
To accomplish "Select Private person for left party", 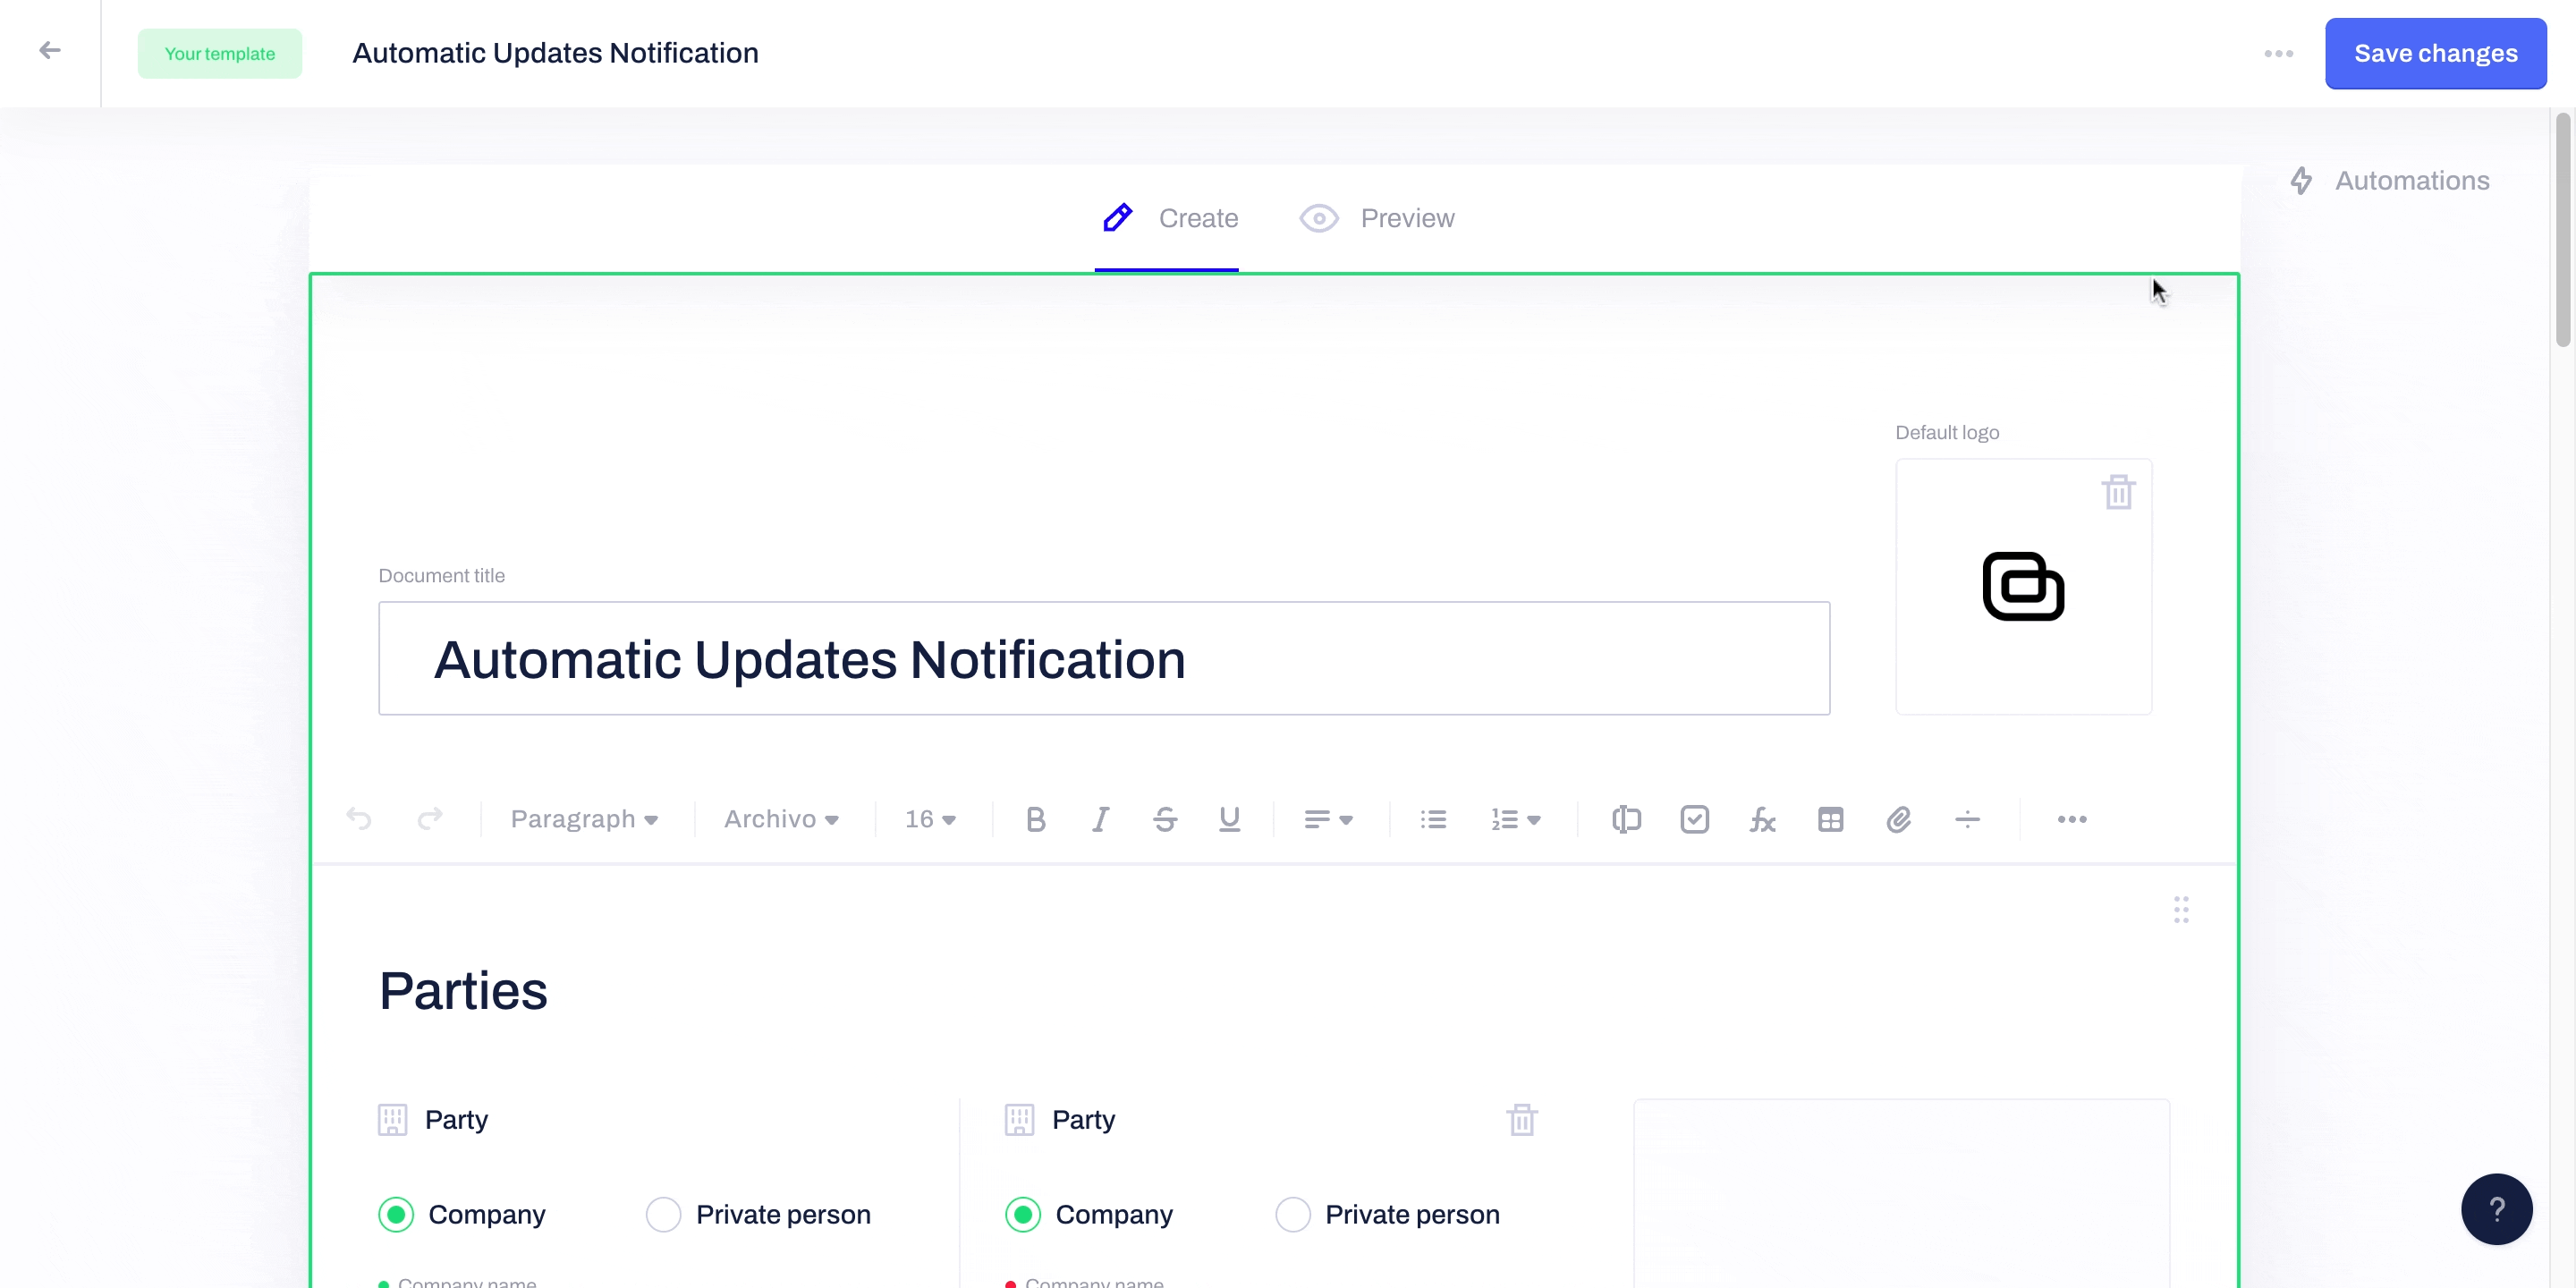I will [x=665, y=1214].
